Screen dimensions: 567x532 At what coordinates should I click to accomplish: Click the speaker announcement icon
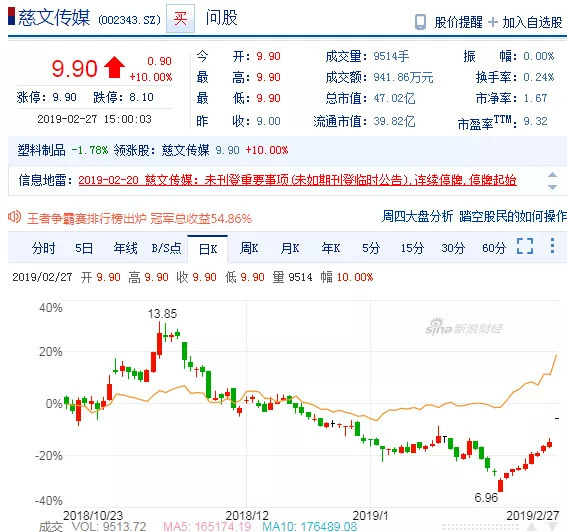(x=14, y=217)
